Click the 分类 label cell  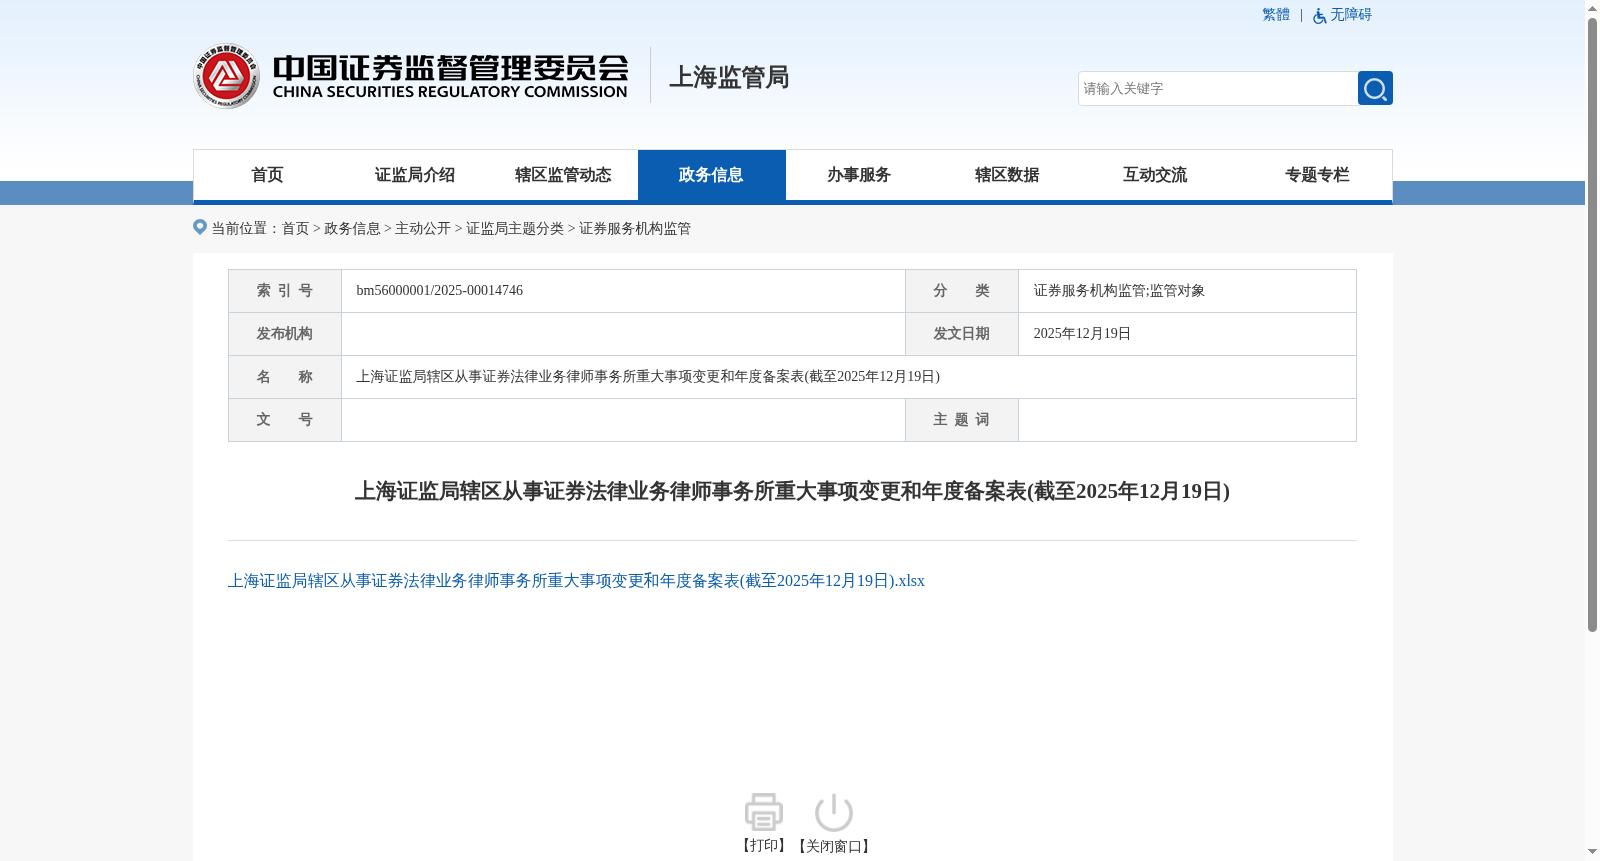[962, 291]
